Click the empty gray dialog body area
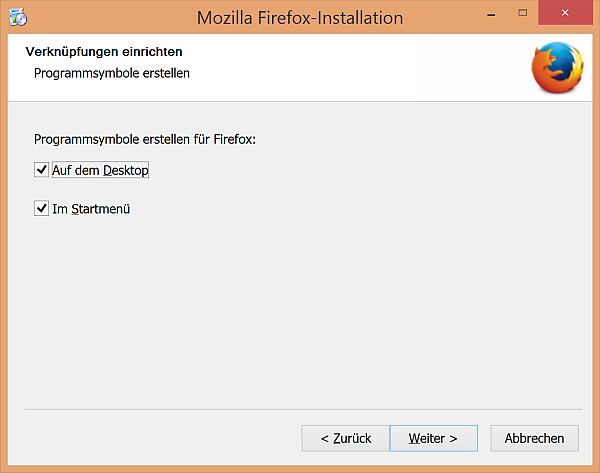This screenshot has width=600, height=473. coord(306,306)
